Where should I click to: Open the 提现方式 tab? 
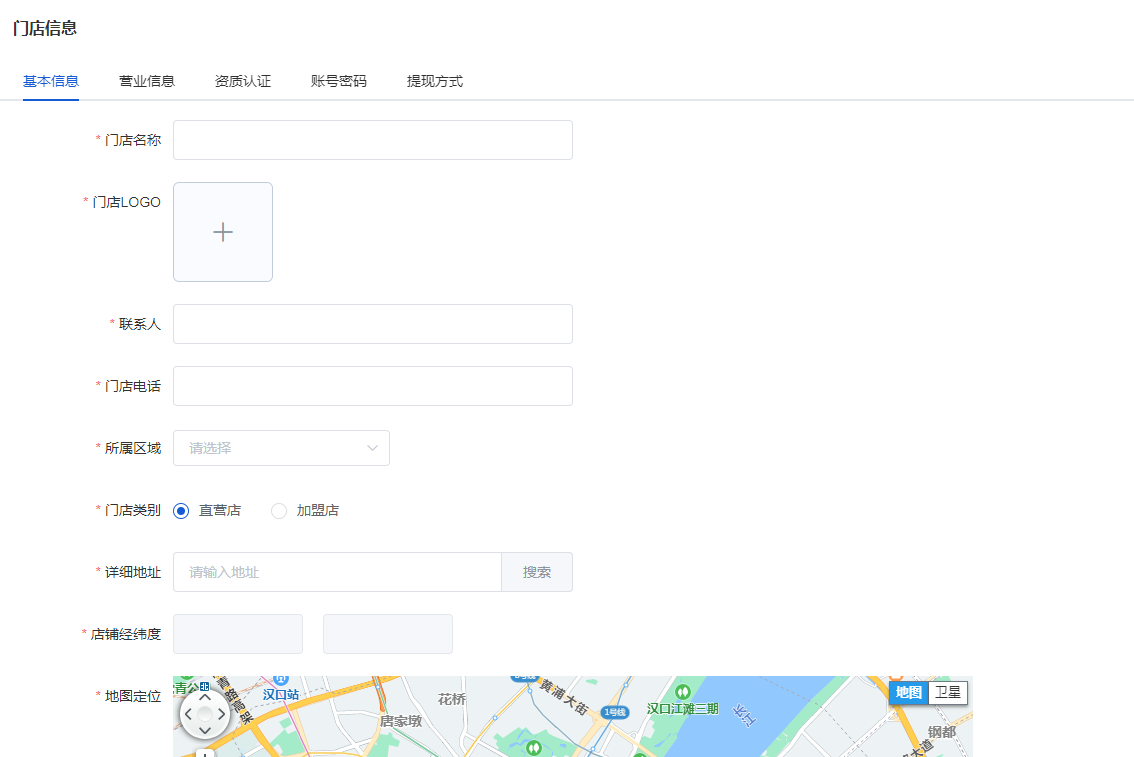pos(435,81)
